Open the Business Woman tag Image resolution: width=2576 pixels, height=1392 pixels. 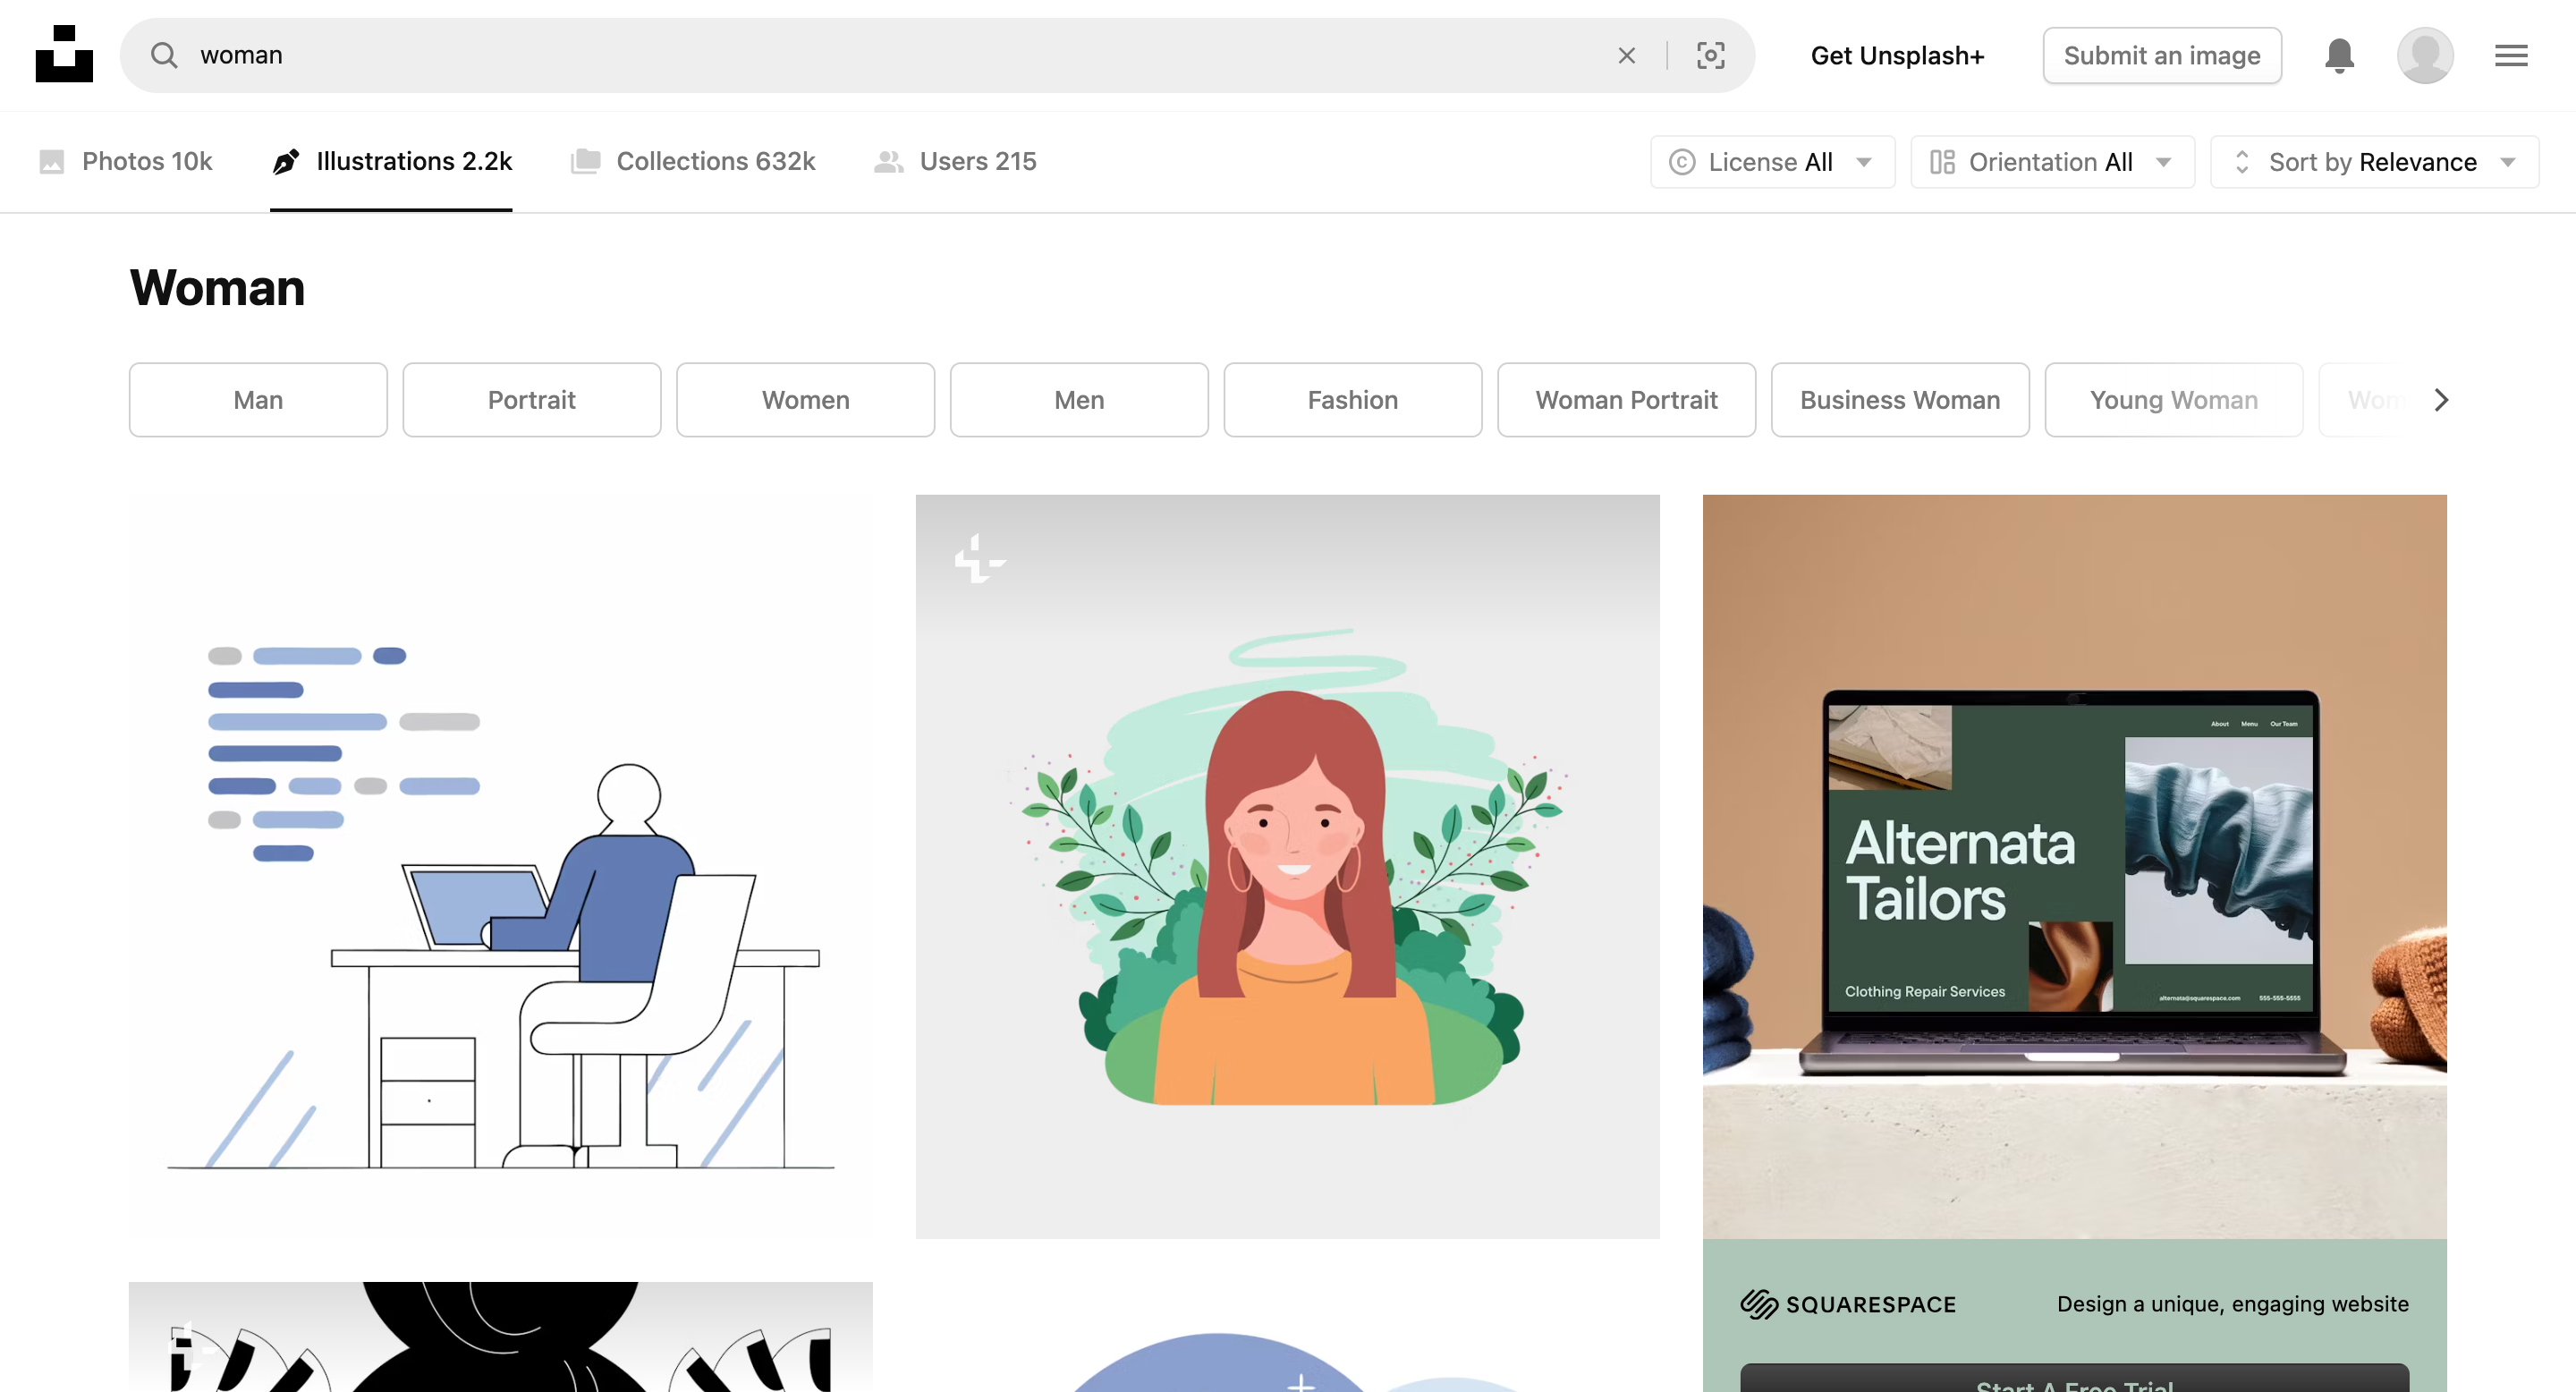[1900, 400]
